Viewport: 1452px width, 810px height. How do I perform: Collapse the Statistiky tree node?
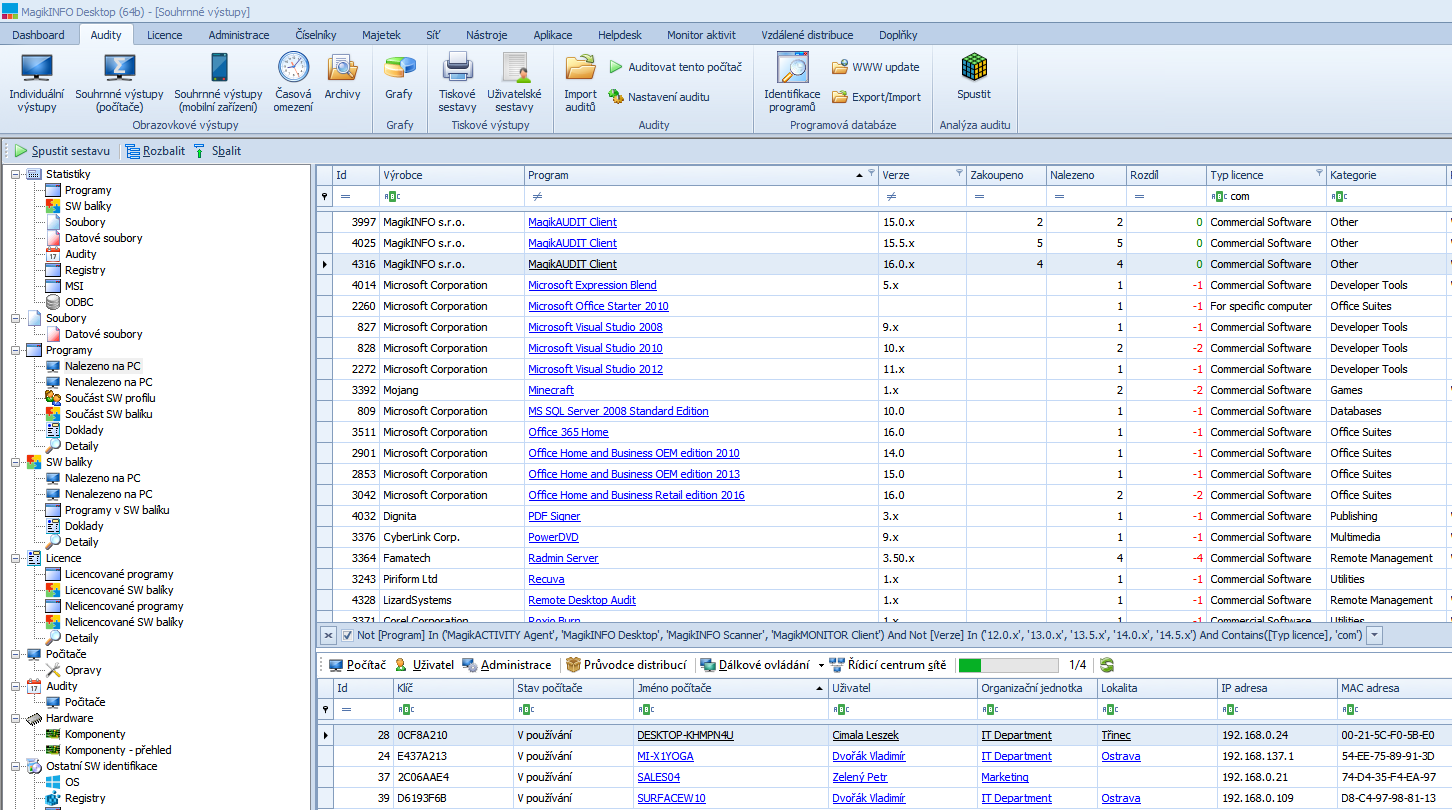coord(16,174)
